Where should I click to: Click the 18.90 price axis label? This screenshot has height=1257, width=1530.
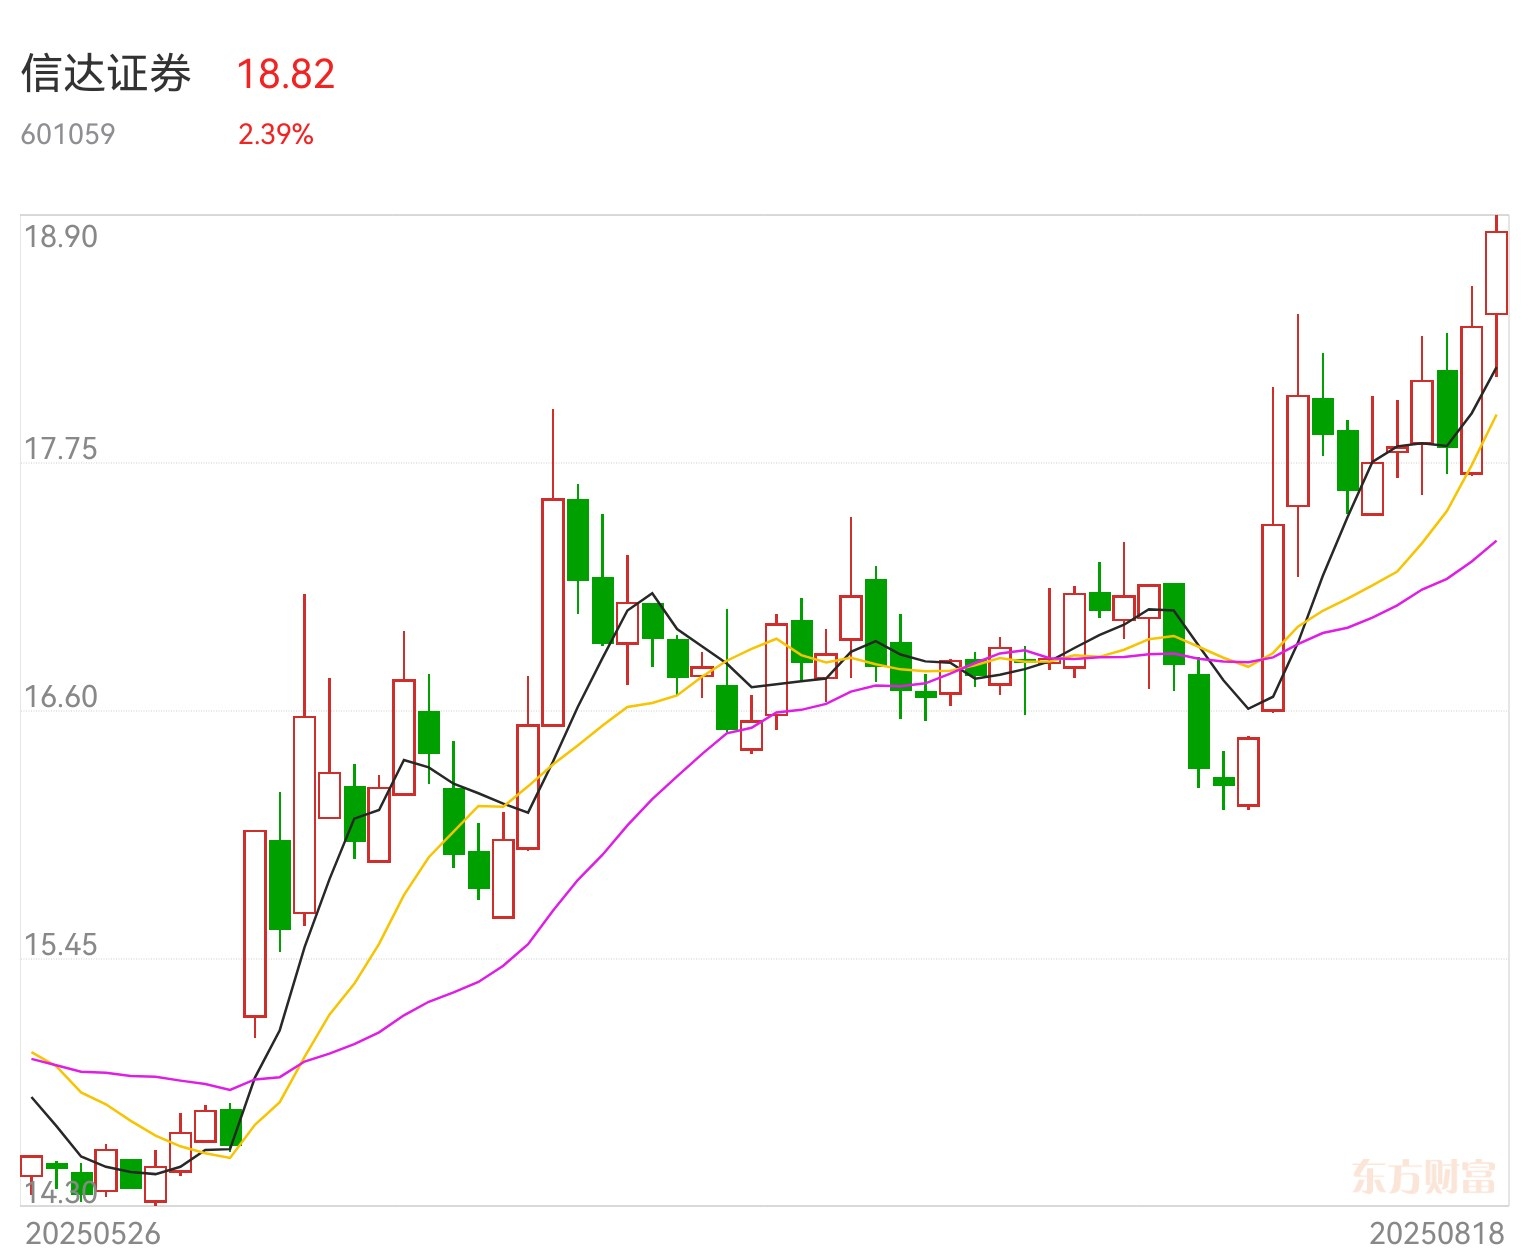point(61,237)
